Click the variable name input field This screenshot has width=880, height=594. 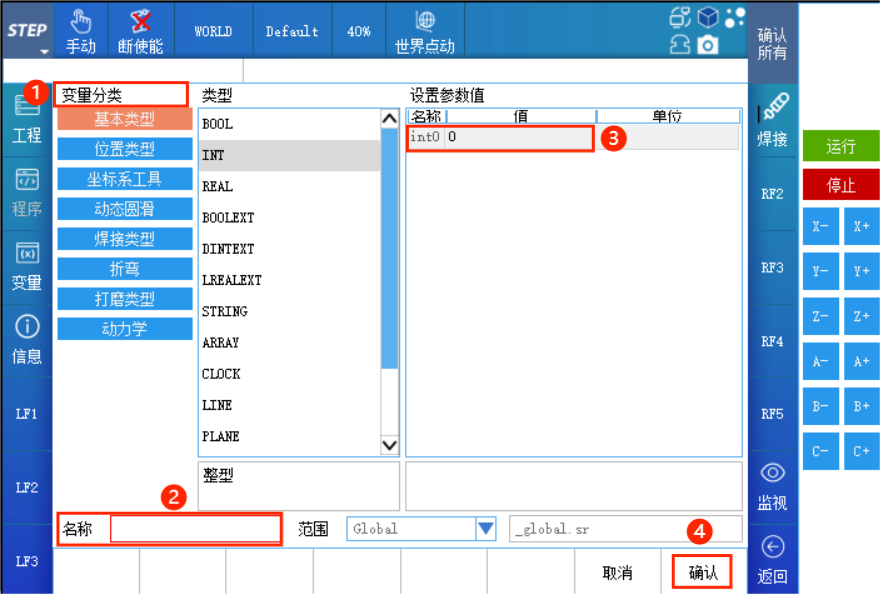(x=195, y=529)
